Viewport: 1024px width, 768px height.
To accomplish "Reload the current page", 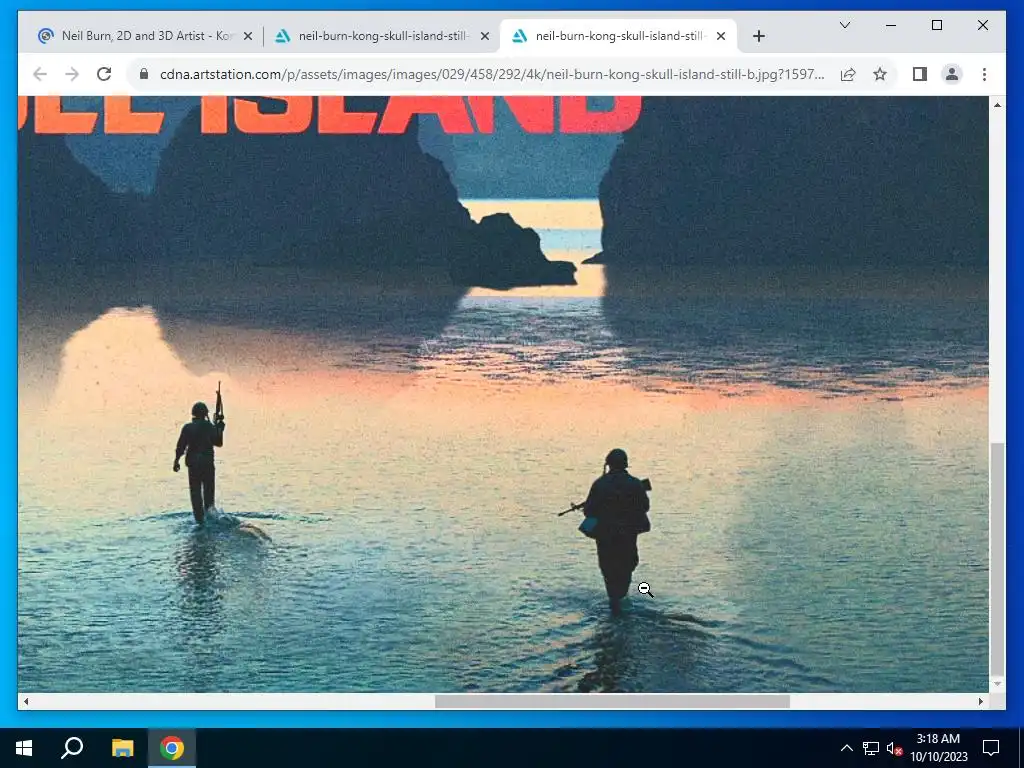I will 104,74.
